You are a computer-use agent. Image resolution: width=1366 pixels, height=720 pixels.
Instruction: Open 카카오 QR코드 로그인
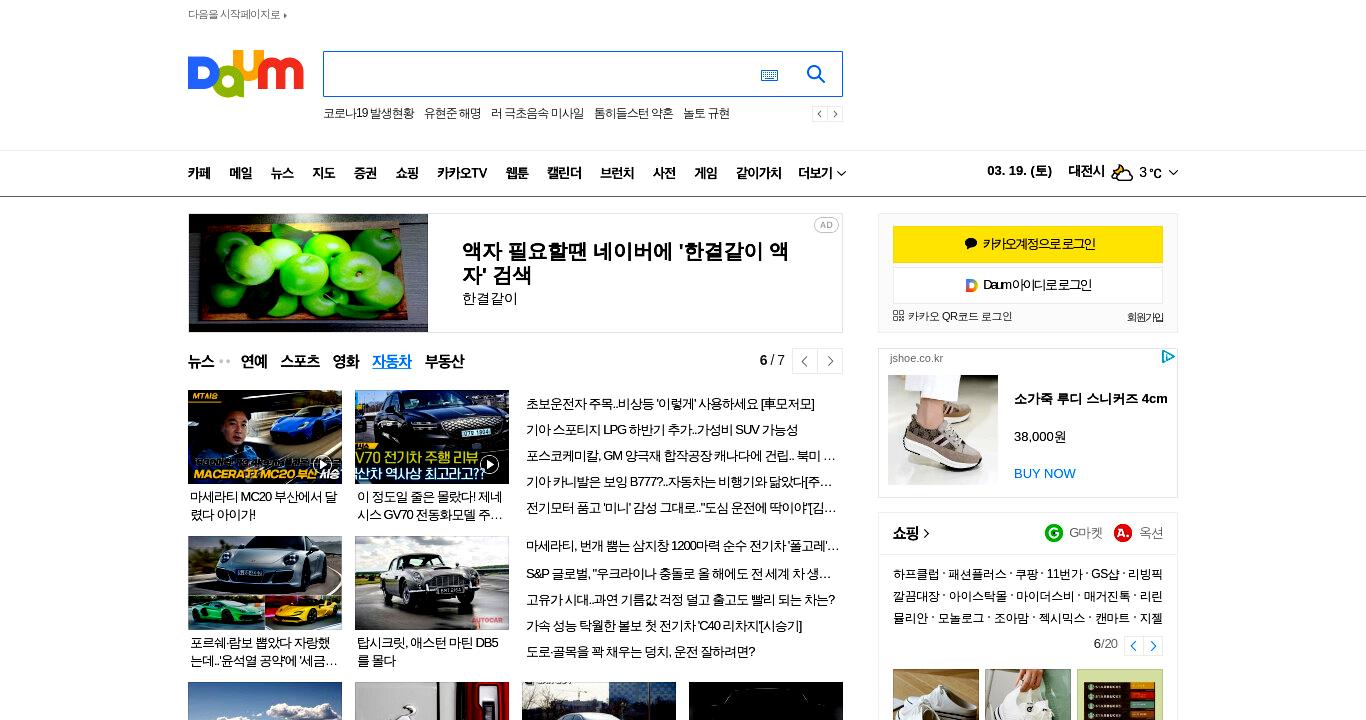click(952, 316)
